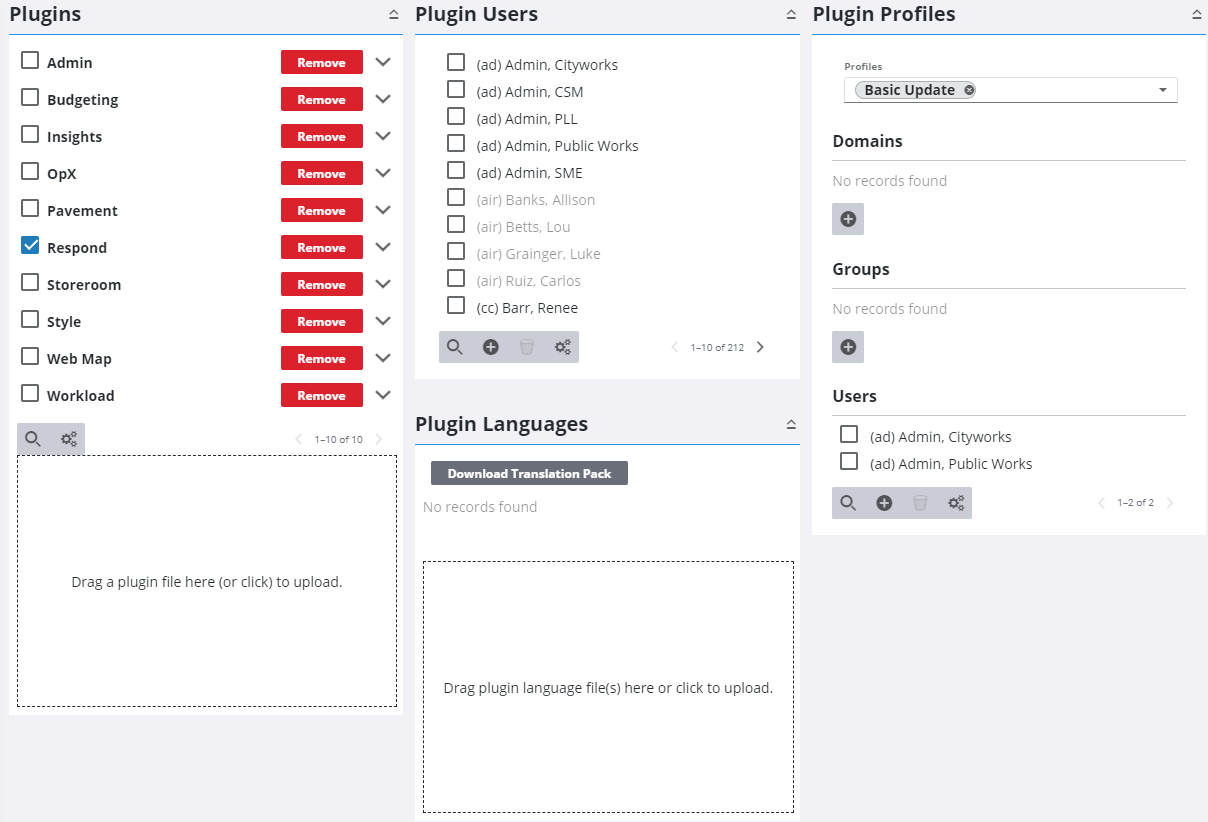Check the Admin plugin checkbox
1208x822 pixels.
pyautogui.click(x=29, y=61)
